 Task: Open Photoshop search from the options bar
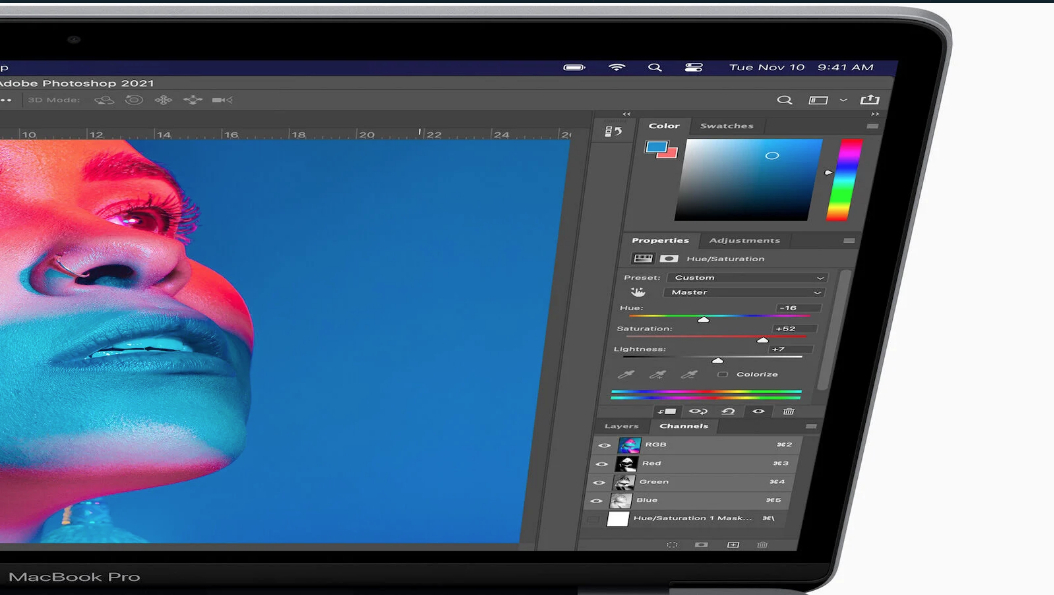pos(784,100)
